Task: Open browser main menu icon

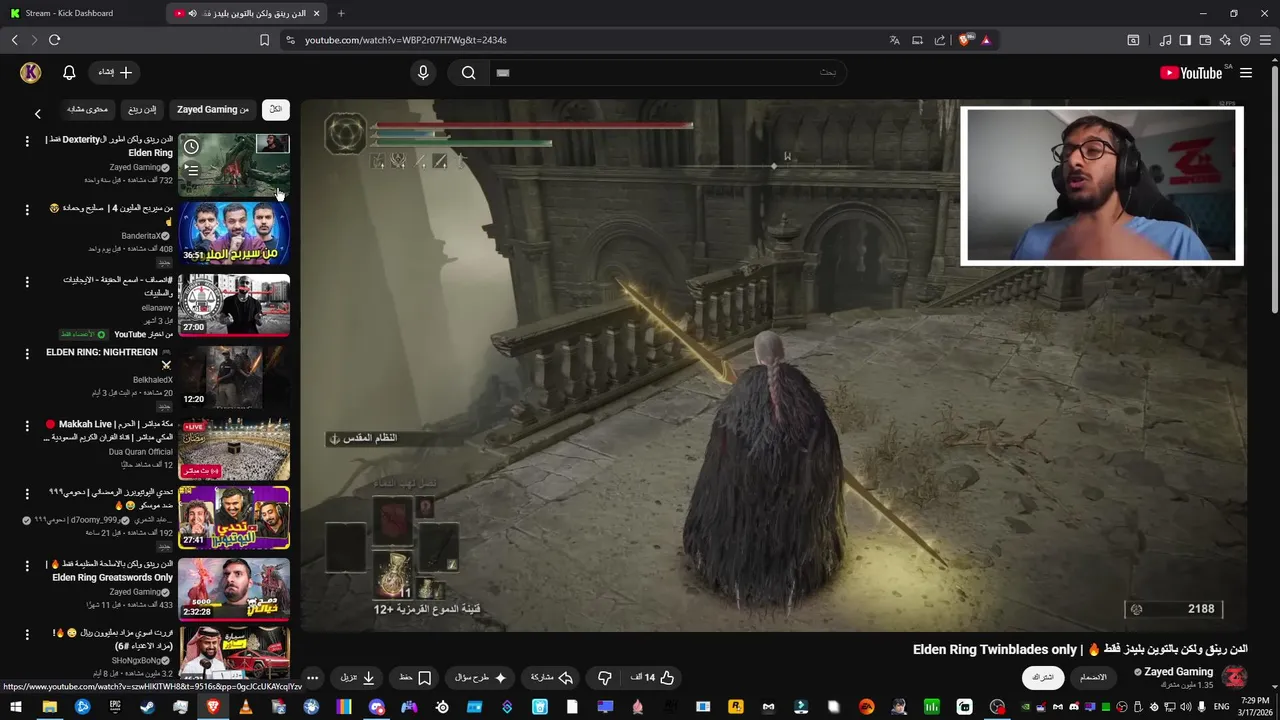Action: coord(1265,40)
